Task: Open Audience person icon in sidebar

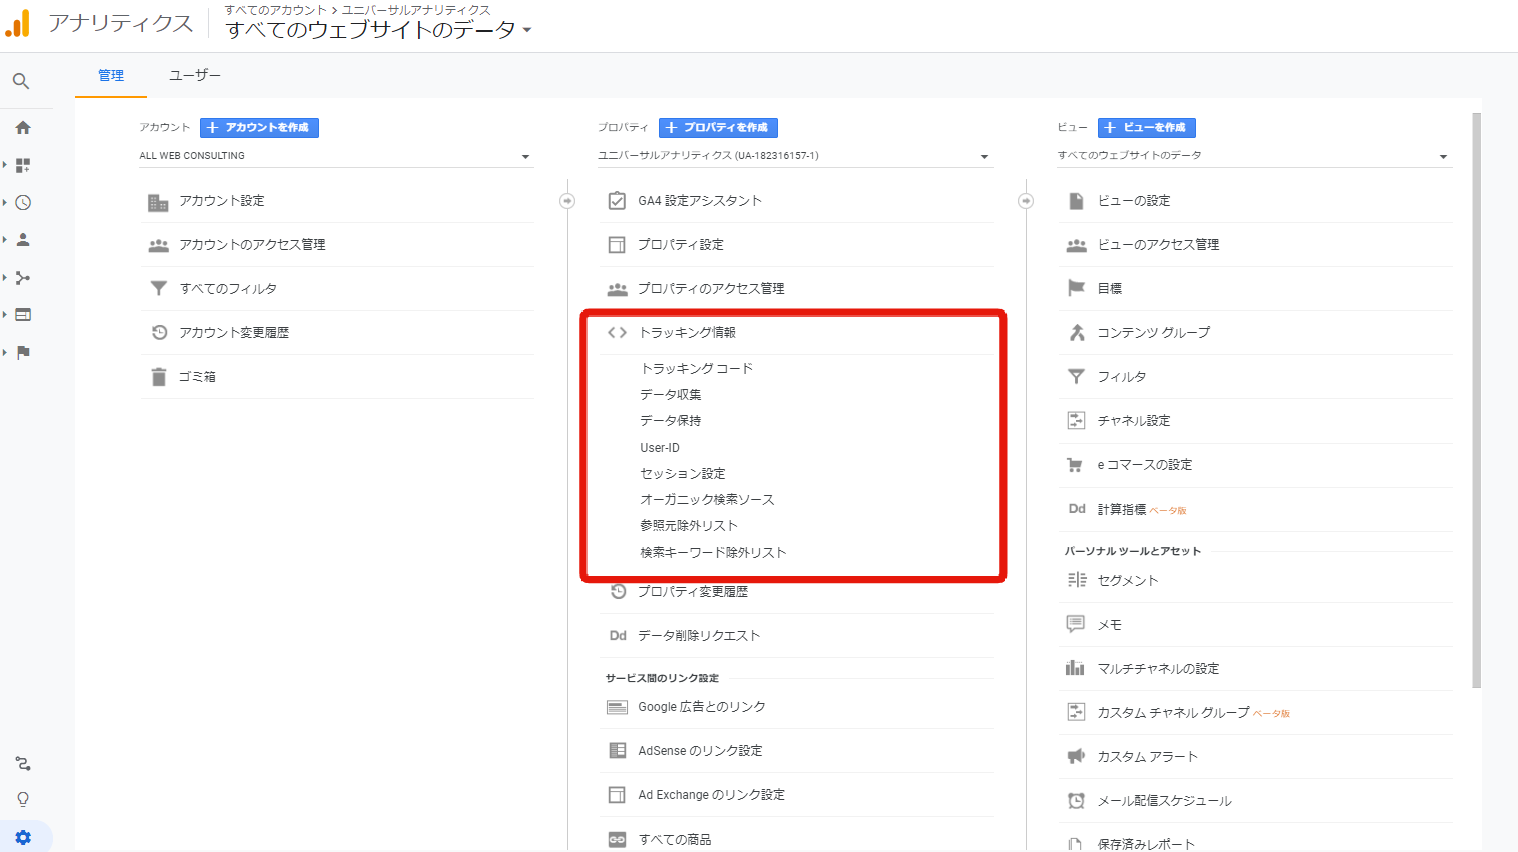Action: [x=23, y=240]
